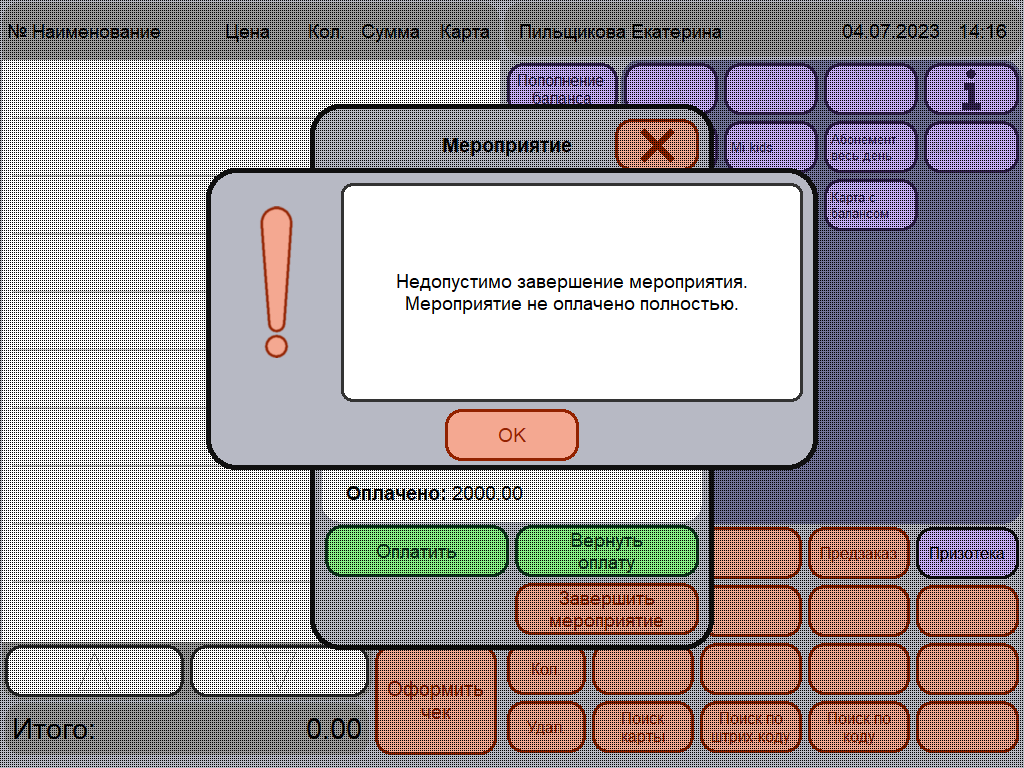Open the Призотека button
The height and width of the screenshot is (768, 1024).
(967, 553)
